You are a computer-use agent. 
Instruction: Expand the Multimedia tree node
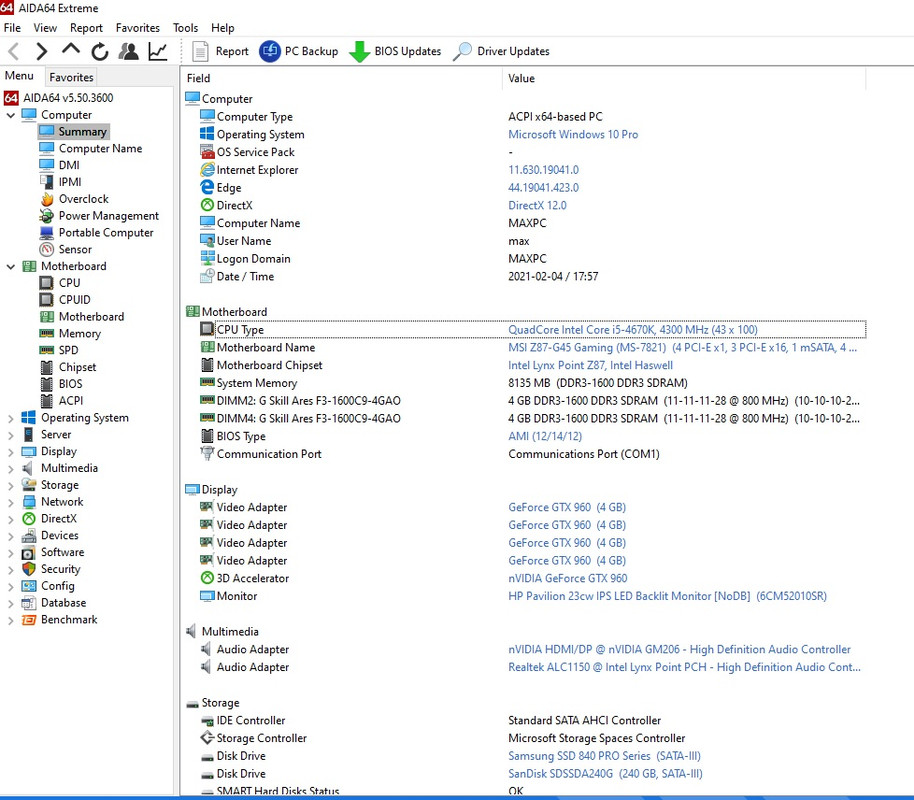(10, 468)
